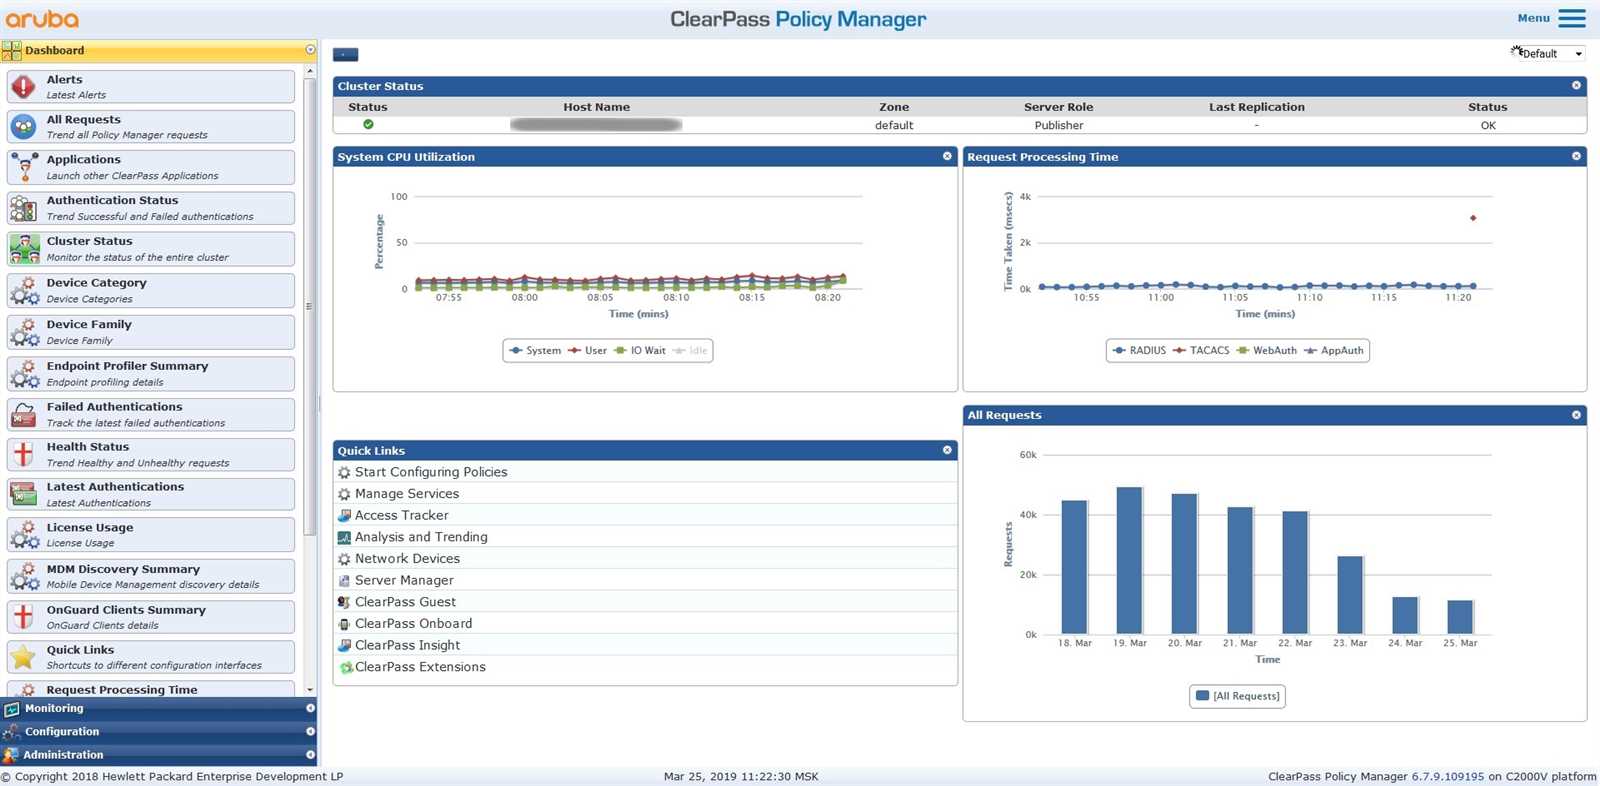The image size is (1600, 786).
Task: Click the OnGuard Clients Summary icon
Action: [23, 617]
